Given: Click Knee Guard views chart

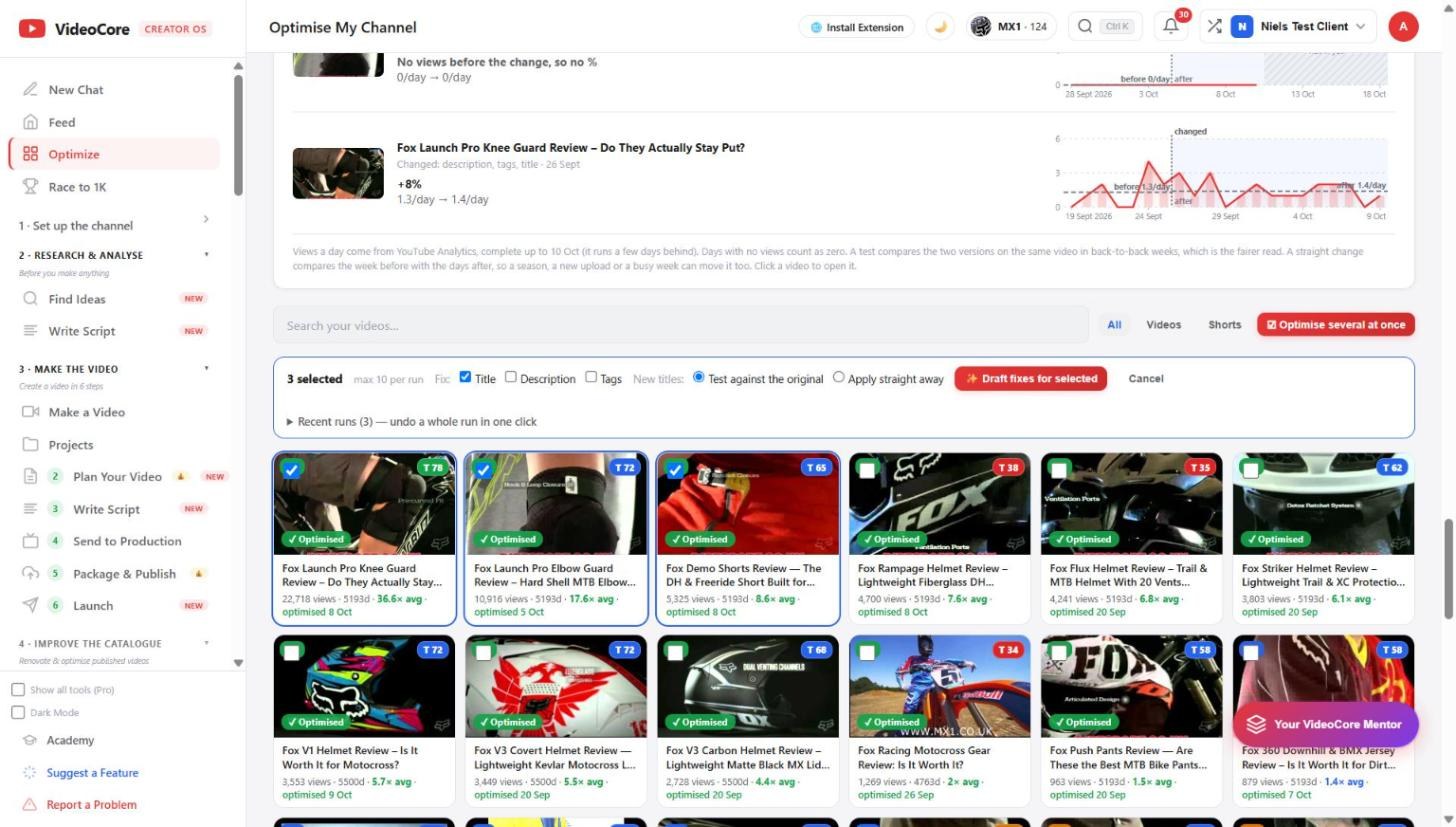Looking at the screenshot, I should tap(1223, 173).
